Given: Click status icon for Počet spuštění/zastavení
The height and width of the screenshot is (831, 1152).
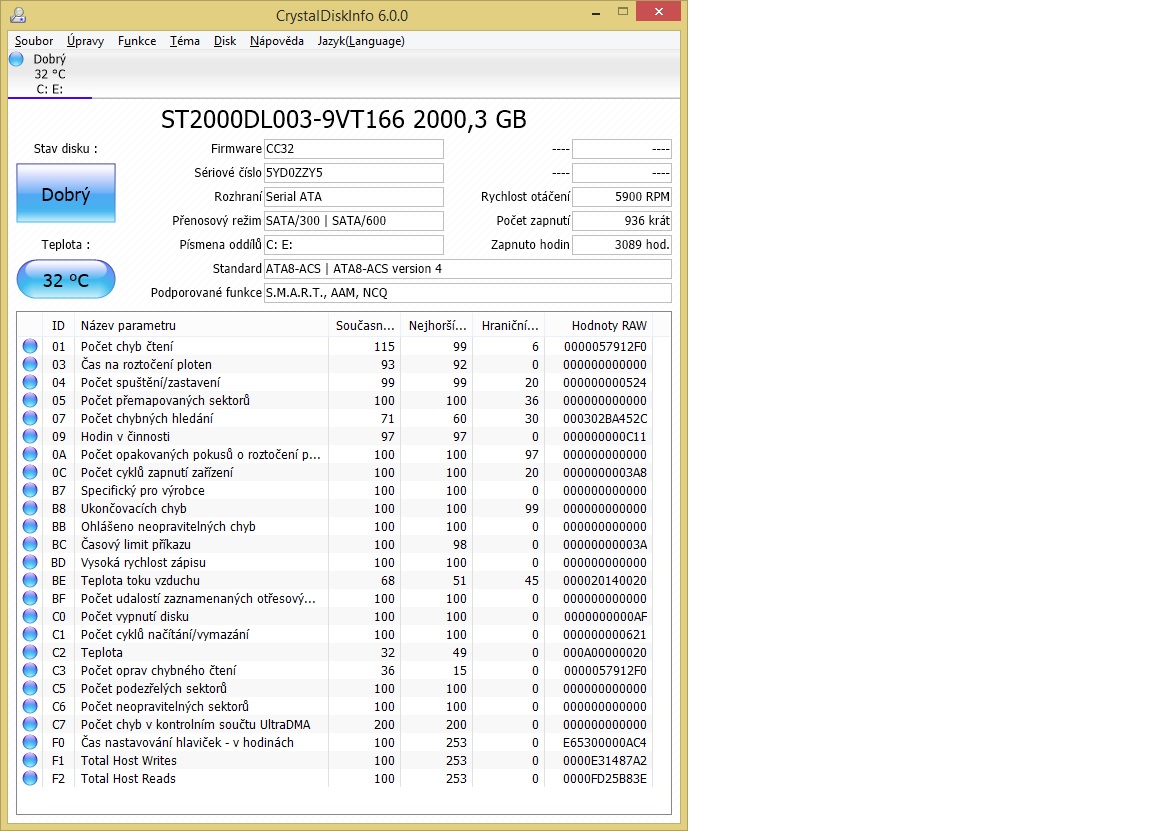Looking at the screenshot, I should 30,382.
